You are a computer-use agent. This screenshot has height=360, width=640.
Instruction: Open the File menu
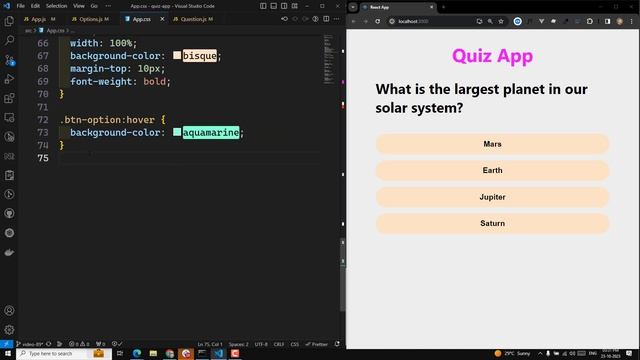click(x=20, y=6)
